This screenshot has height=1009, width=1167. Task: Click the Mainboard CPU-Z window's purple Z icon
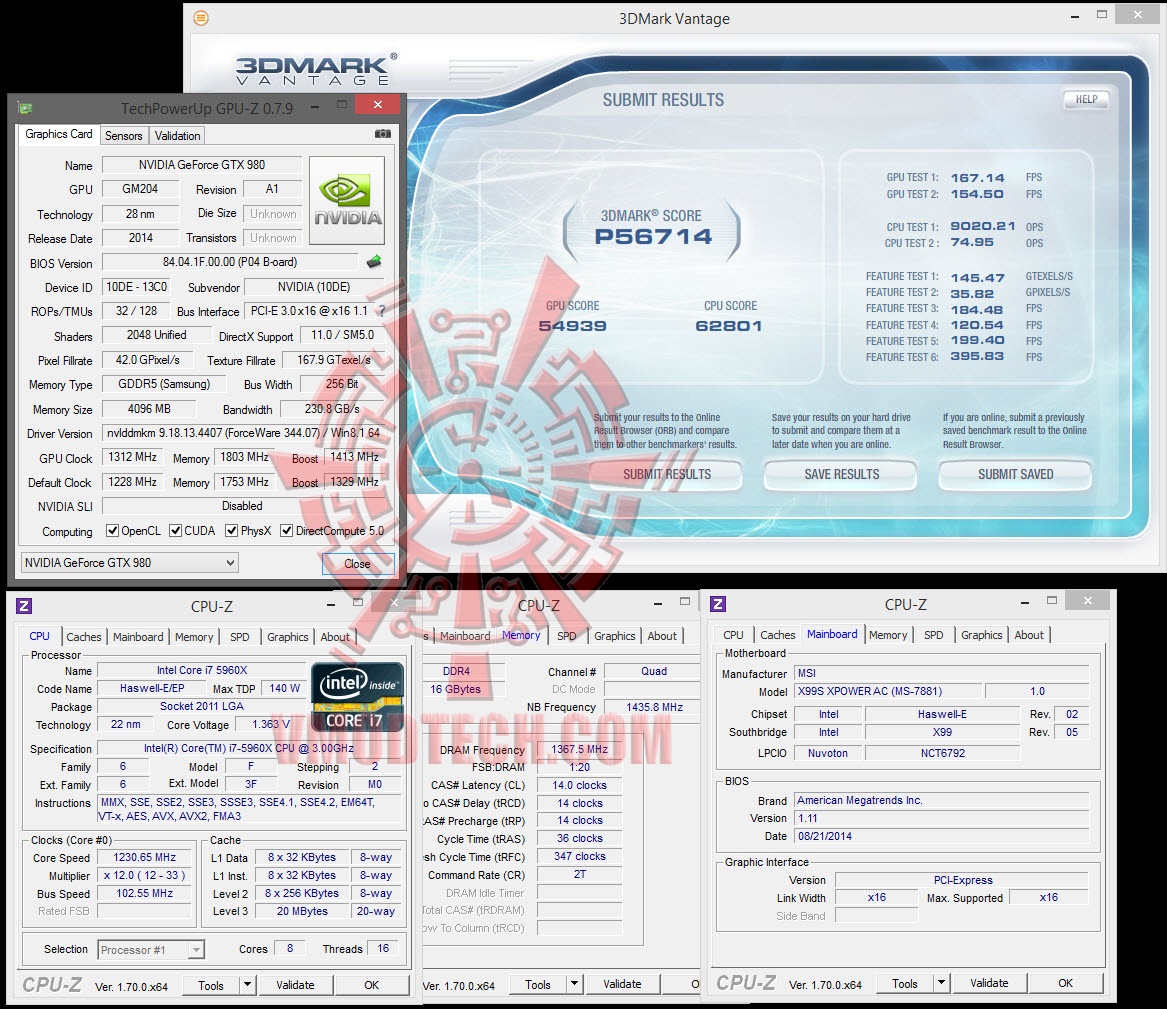(718, 603)
